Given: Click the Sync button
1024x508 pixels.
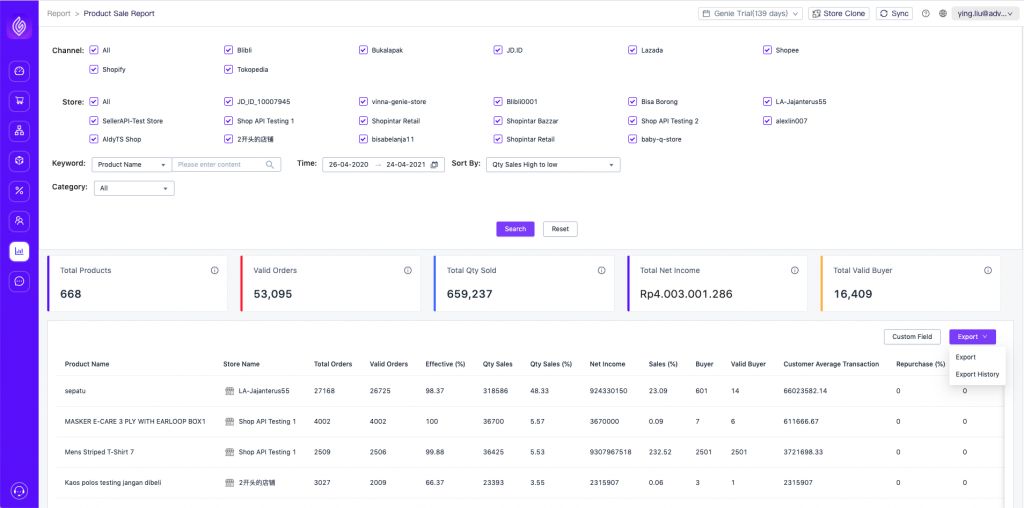Looking at the screenshot, I should click(x=894, y=14).
